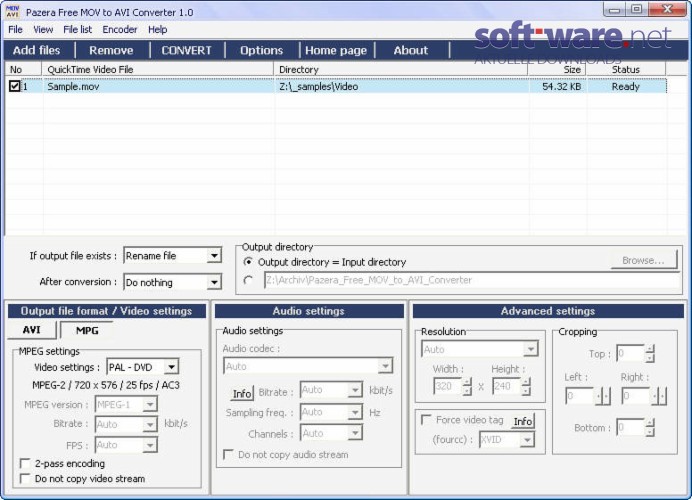Open the File list menu
This screenshot has width=692, height=500.
click(77, 30)
